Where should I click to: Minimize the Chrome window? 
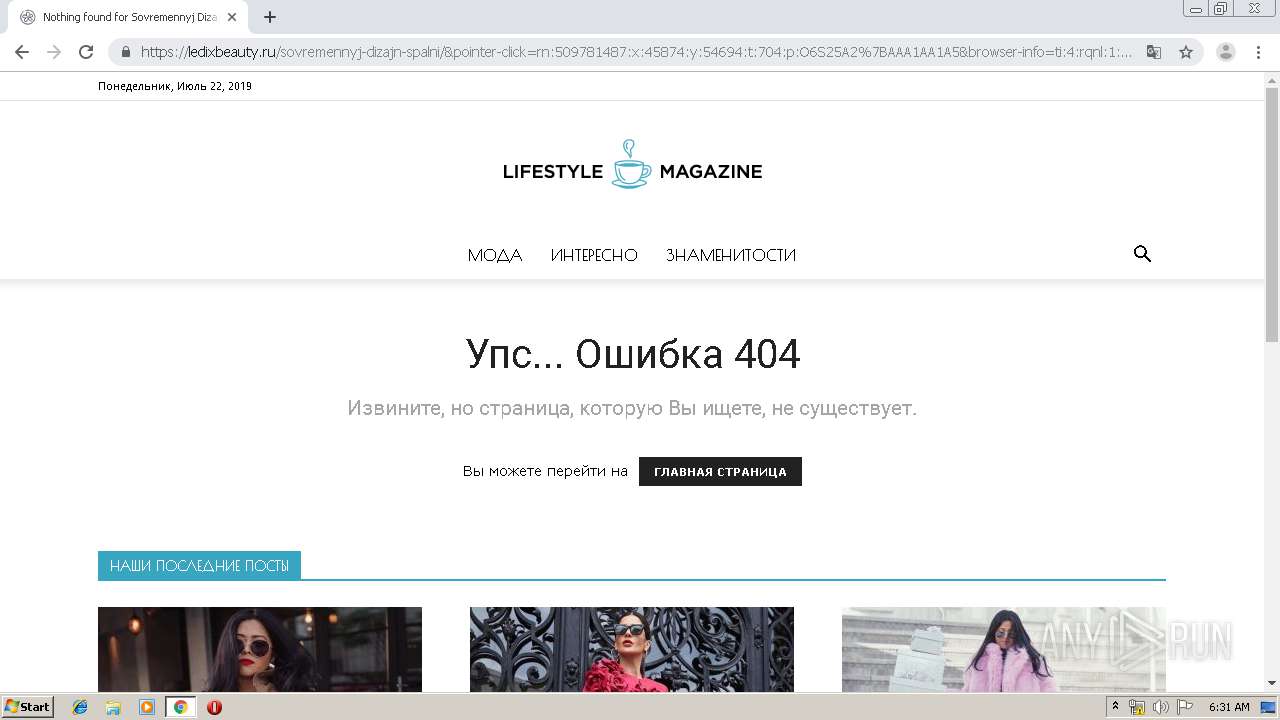coord(1196,9)
